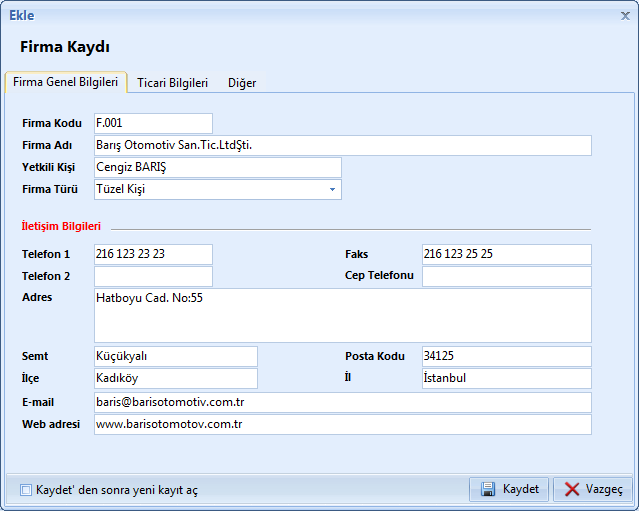Click the Kaydet save button
This screenshot has width=639, height=511.
510,489
